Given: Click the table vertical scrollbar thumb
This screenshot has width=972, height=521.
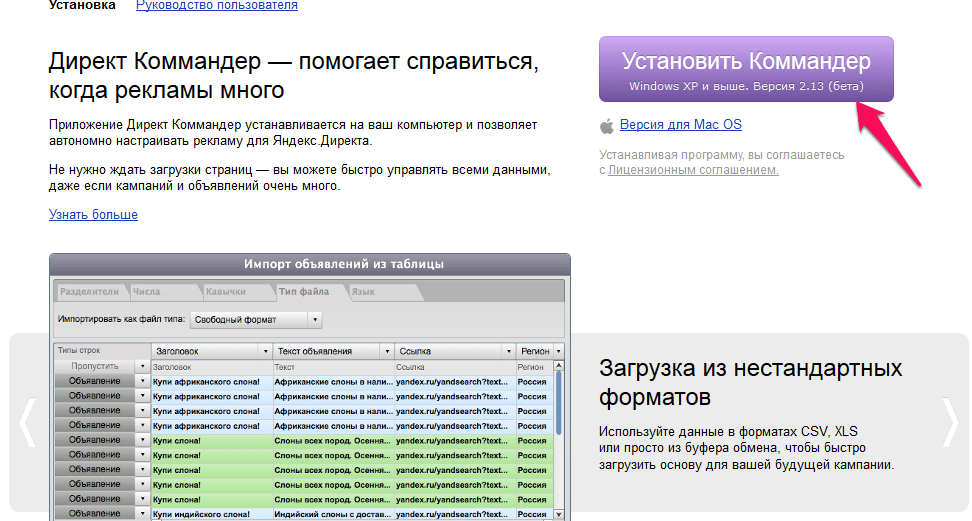Looking at the screenshot, I should tap(559, 403).
